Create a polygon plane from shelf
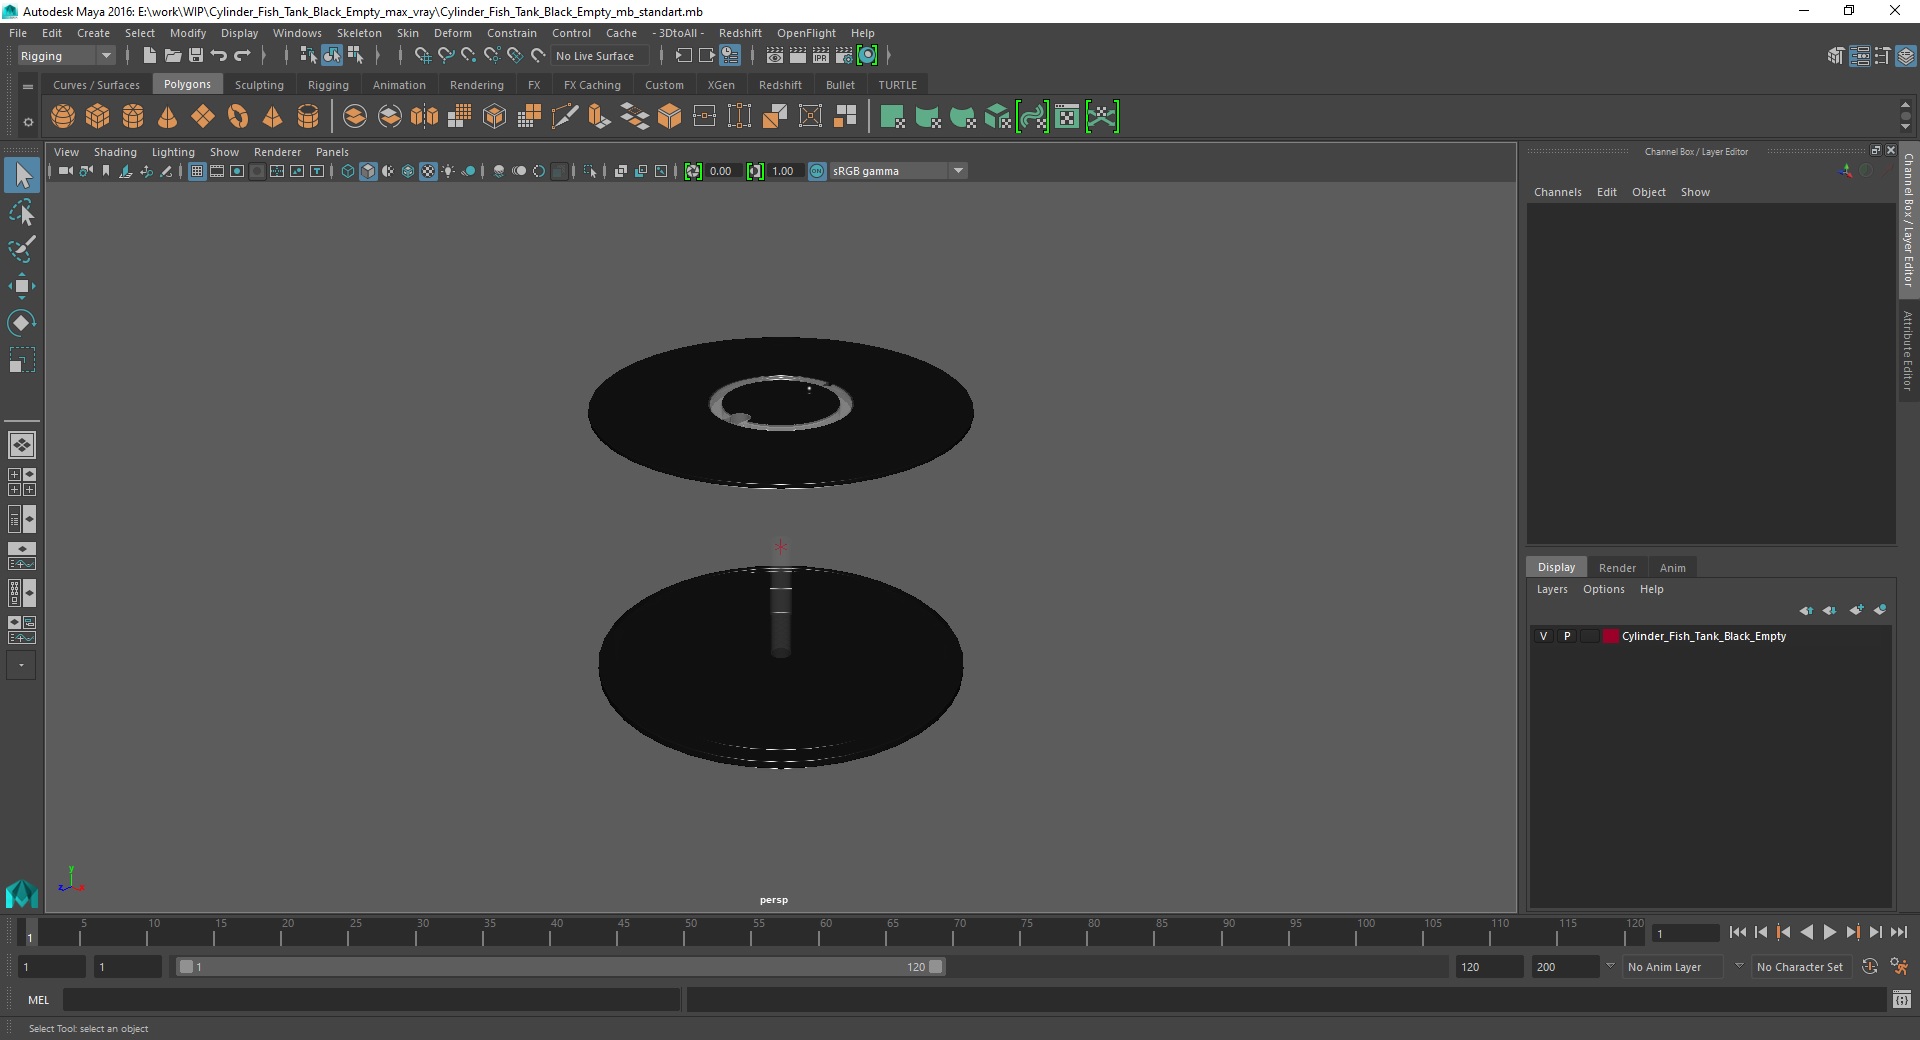1920x1040 pixels. (203, 117)
